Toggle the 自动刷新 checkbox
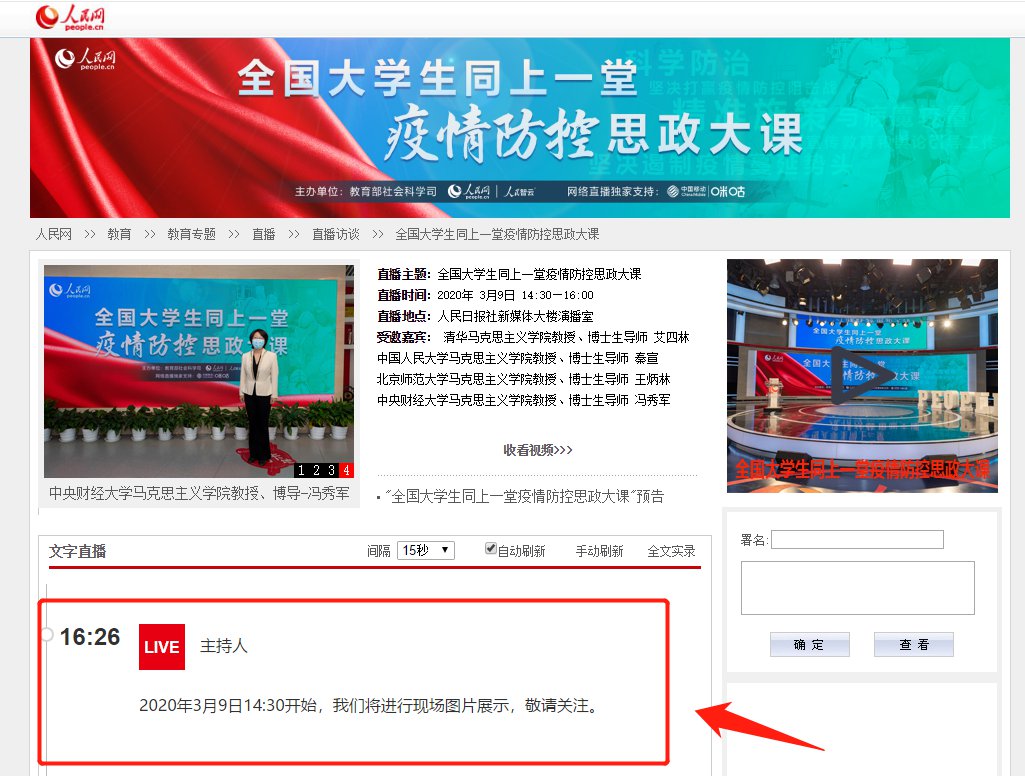 coord(490,548)
